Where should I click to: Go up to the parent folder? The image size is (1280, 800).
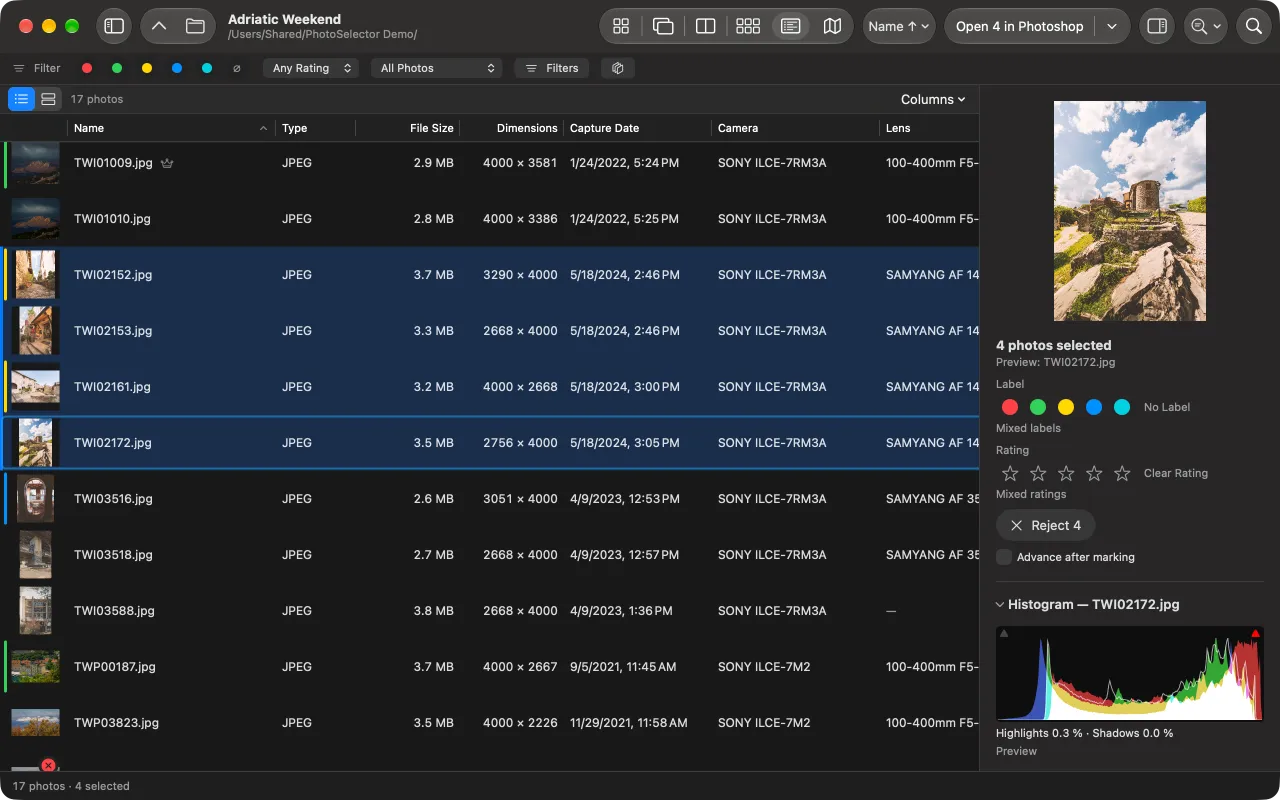(160, 26)
